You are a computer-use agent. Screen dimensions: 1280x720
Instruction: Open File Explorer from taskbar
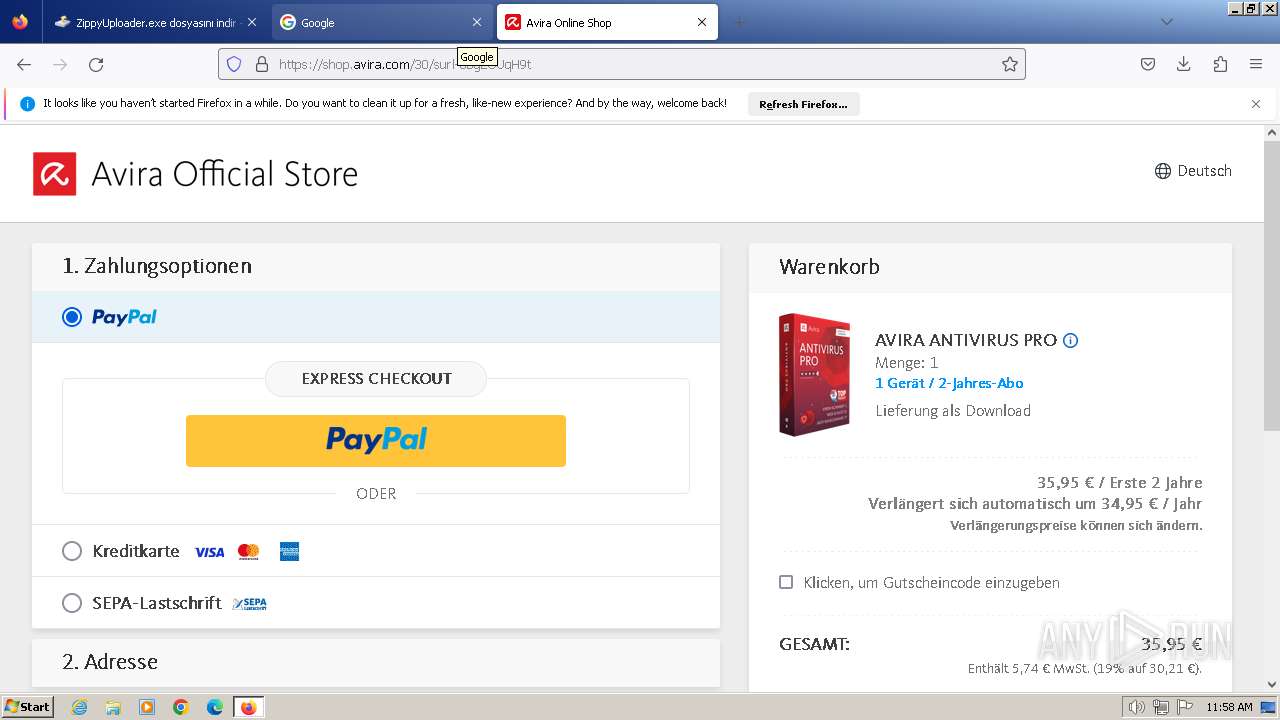(113, 707)
